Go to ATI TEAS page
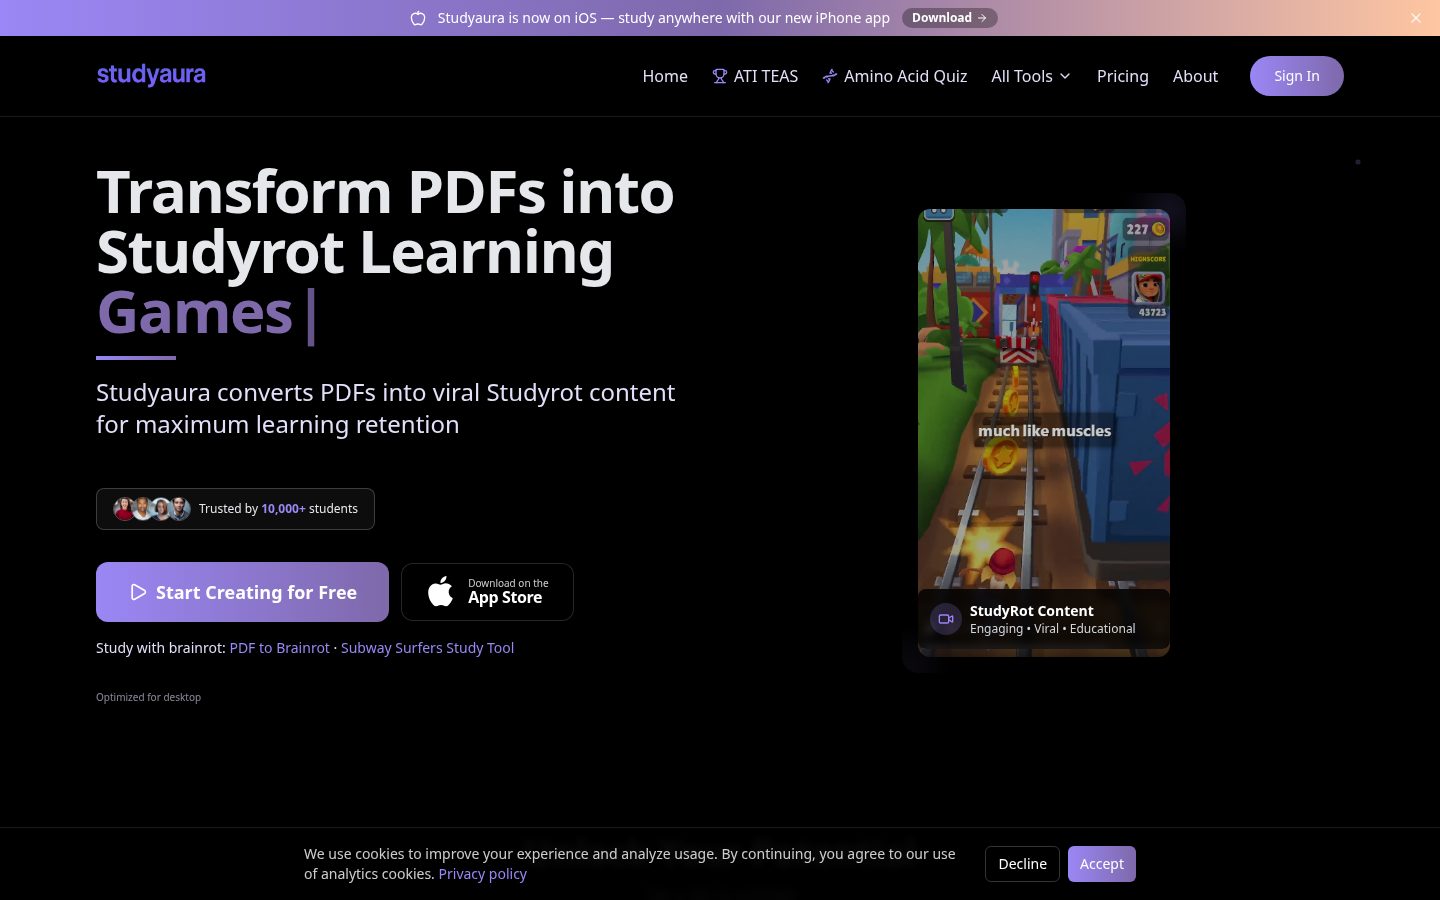1440x900 pixels. (x=755, y=76)
